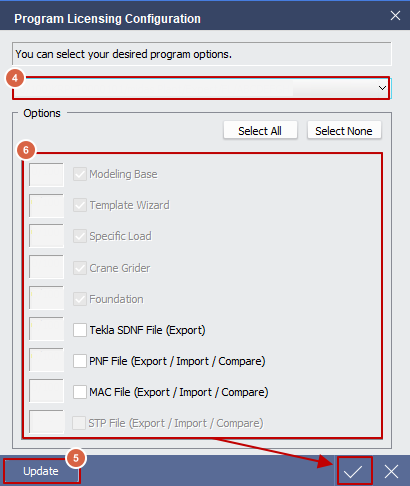Toggle the Template Wizard checkbox
Screen dimensions: 410x486
[x=80, y=205]
